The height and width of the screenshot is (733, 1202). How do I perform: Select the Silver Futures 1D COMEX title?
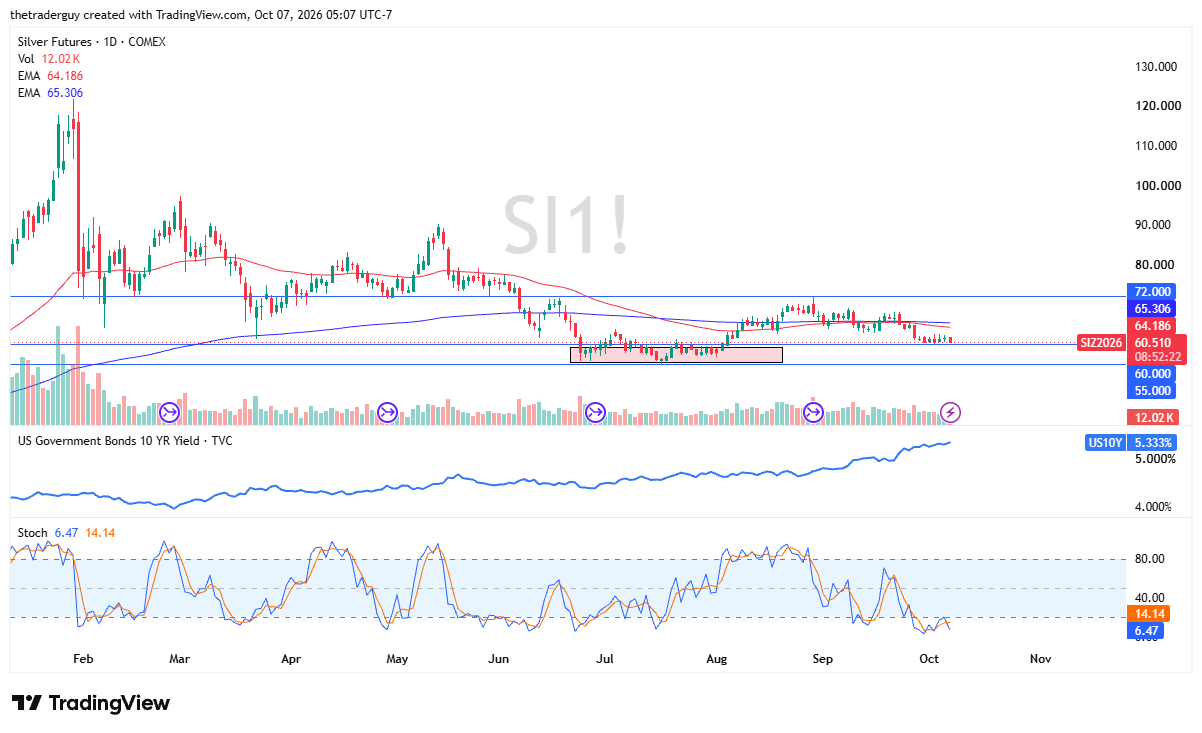(92, 42)
